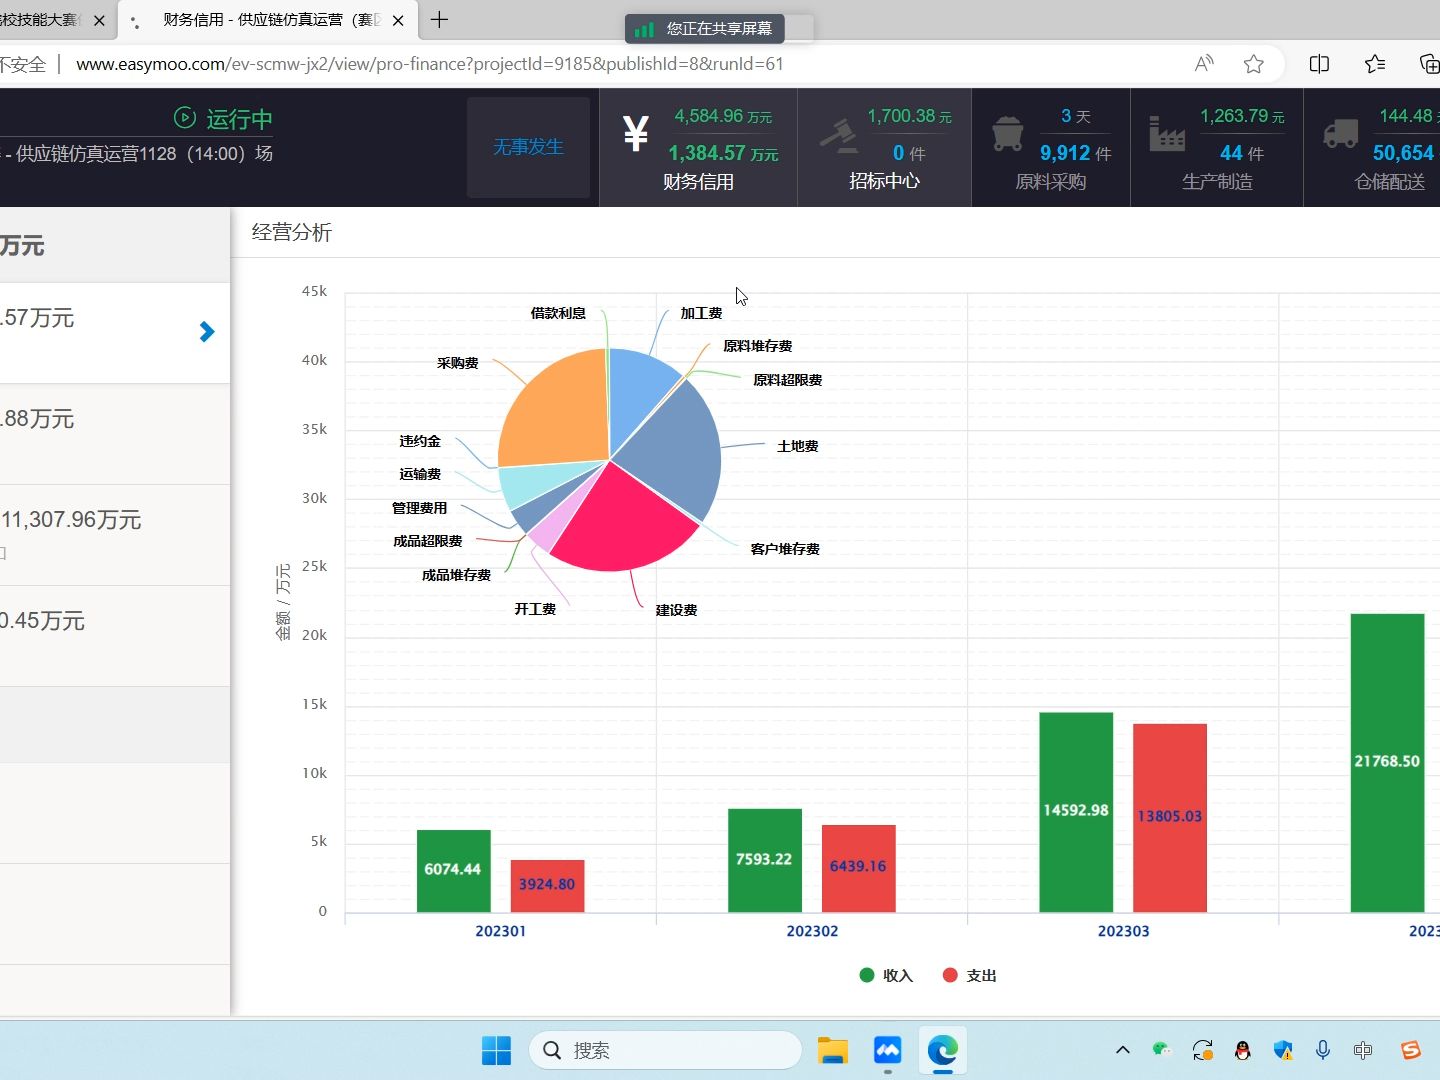
Task: Click the 原料采购 mine cart icon
Action: tap(1007, 134)
